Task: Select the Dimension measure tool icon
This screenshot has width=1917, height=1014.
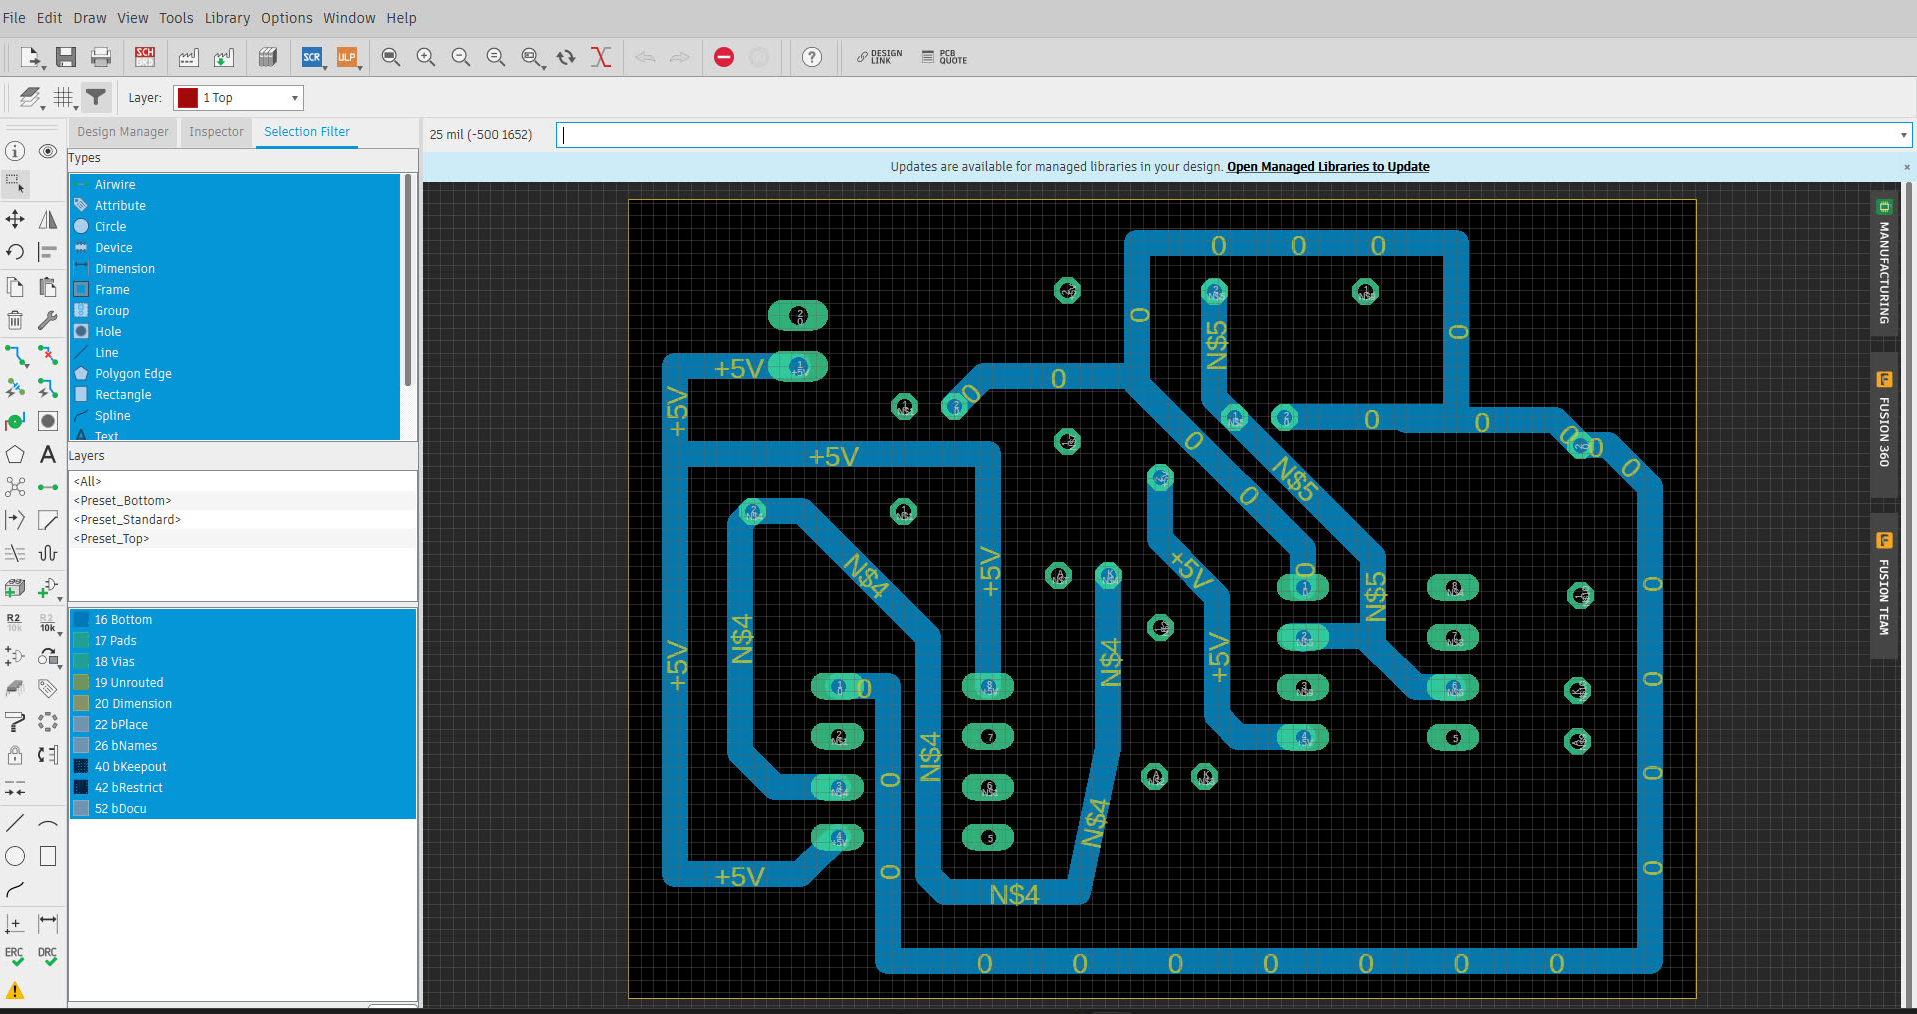Action: pyautogui.click(x=48, y=922)
